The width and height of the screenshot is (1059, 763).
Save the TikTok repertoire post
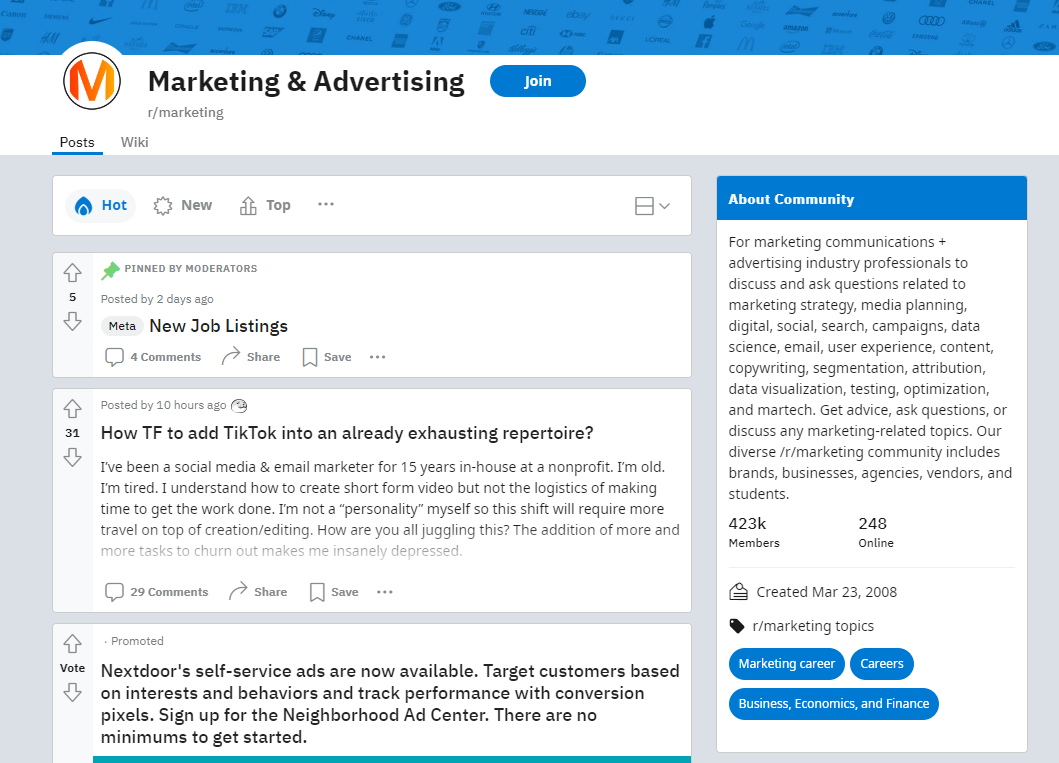click(332, 591)
